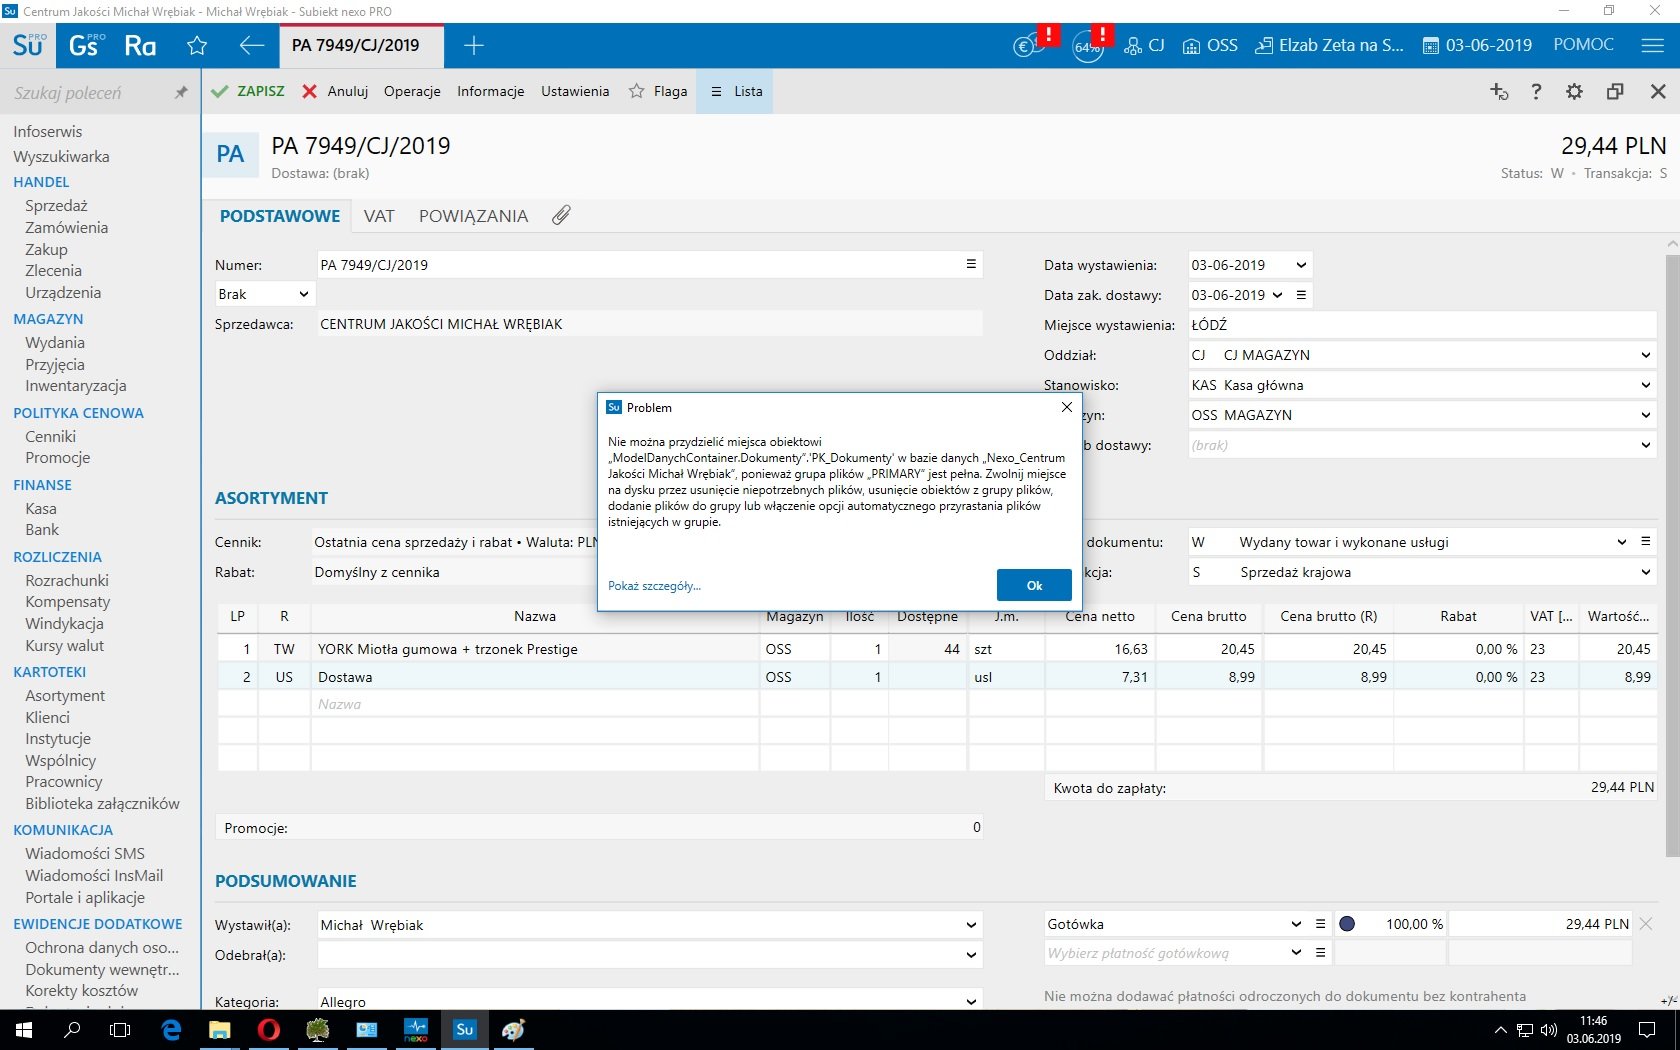Switch to the VAT tab
This screenshot has width=1680, height=1050.
[x=379, y=216]
